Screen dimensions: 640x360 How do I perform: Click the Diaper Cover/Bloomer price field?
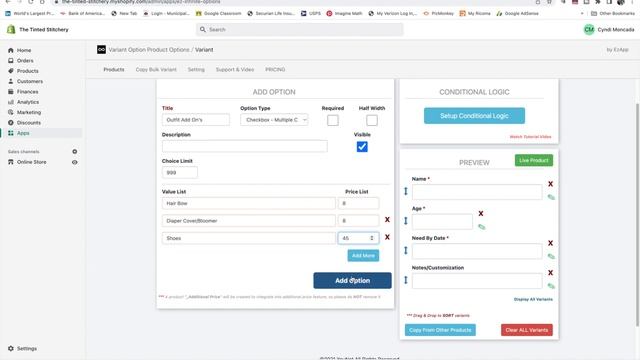[358, 221]
